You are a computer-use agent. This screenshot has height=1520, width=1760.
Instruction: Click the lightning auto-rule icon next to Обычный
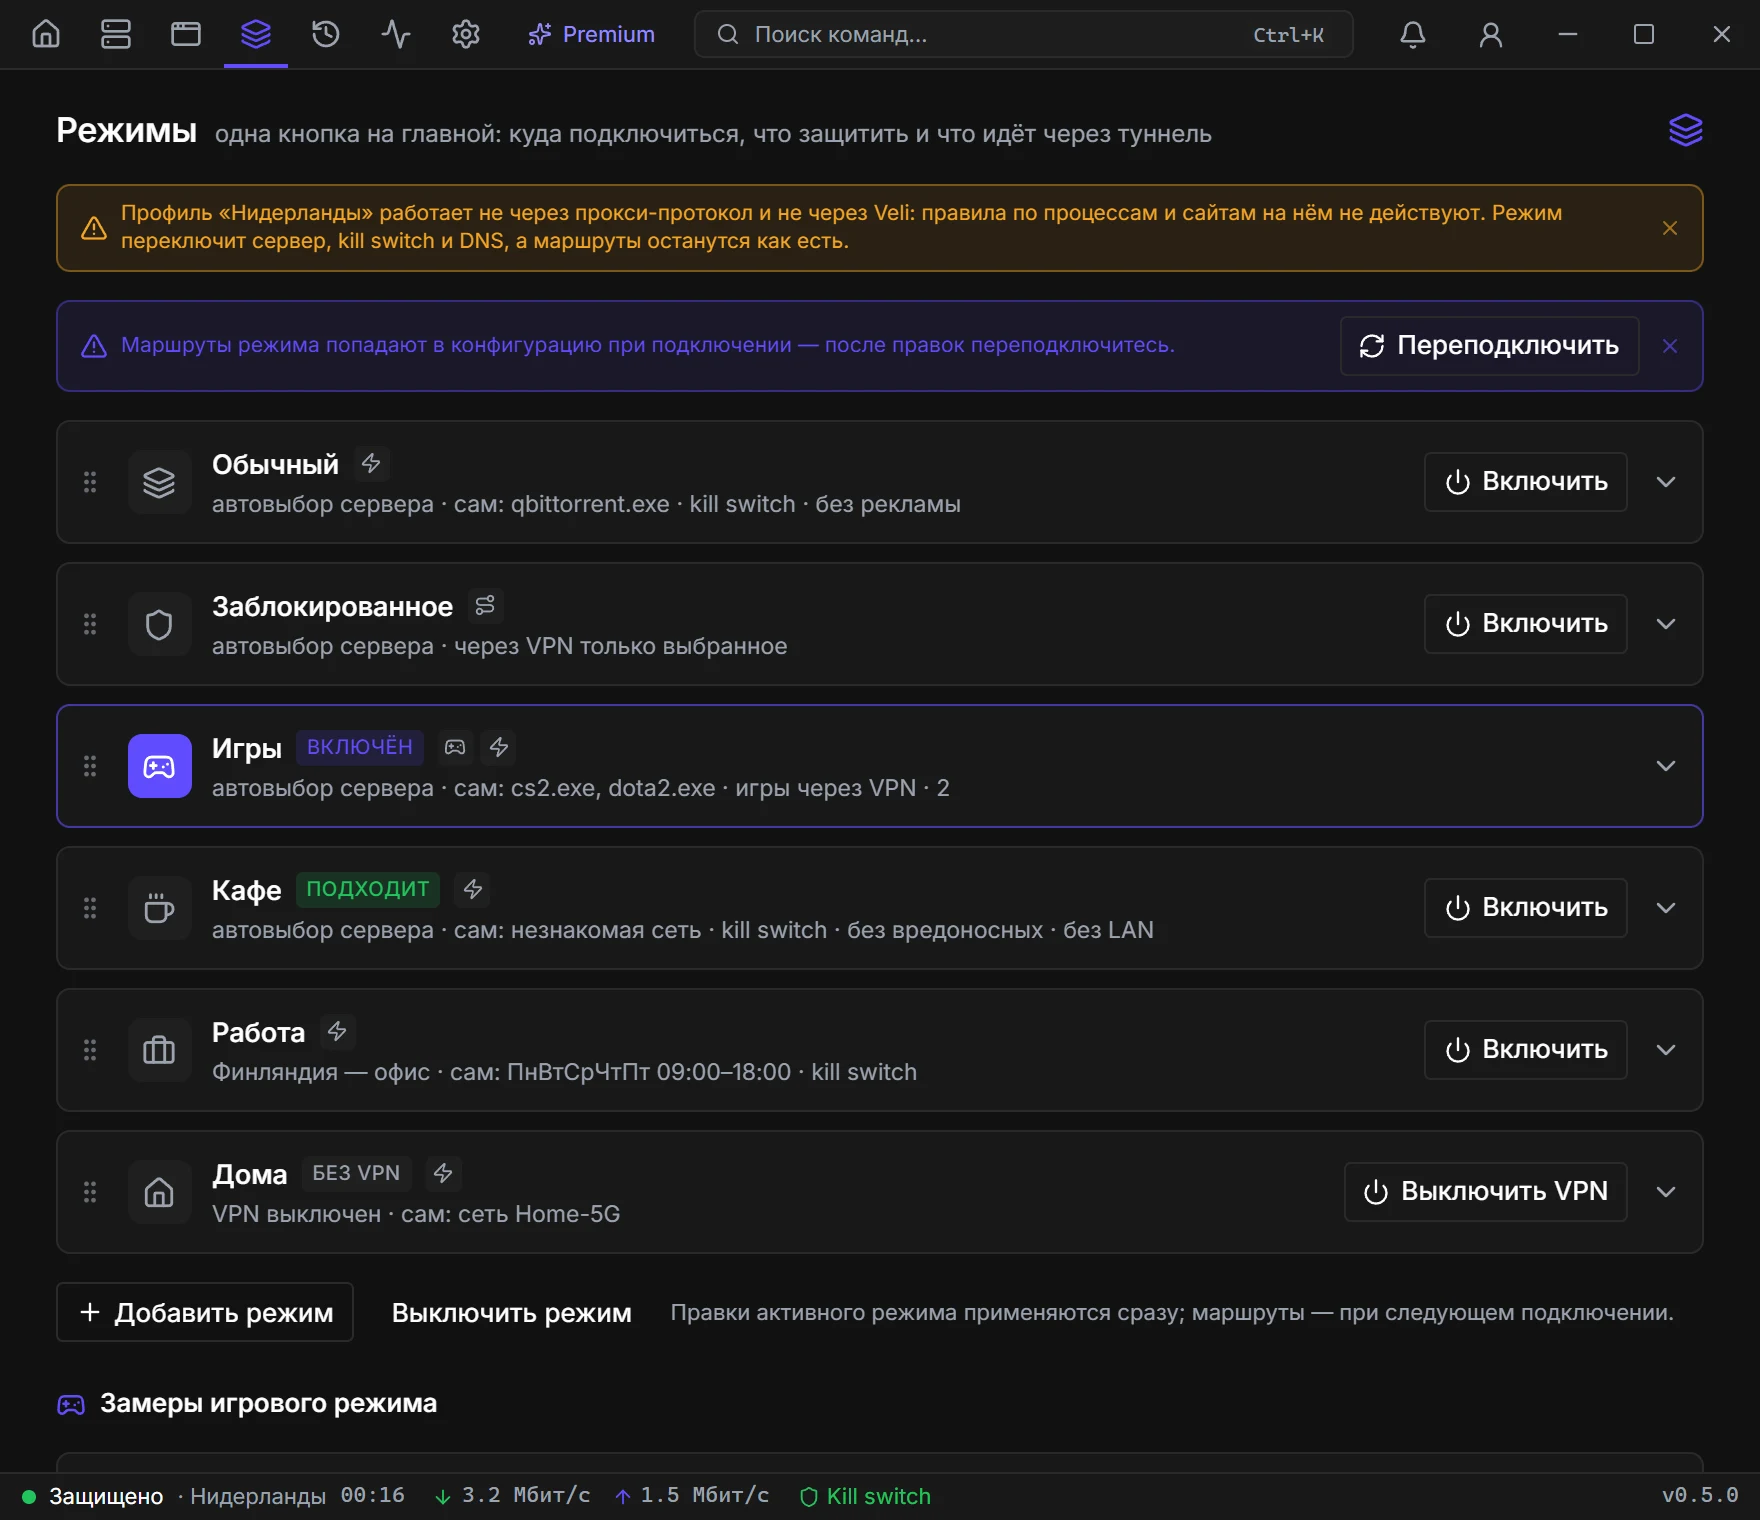371,464
